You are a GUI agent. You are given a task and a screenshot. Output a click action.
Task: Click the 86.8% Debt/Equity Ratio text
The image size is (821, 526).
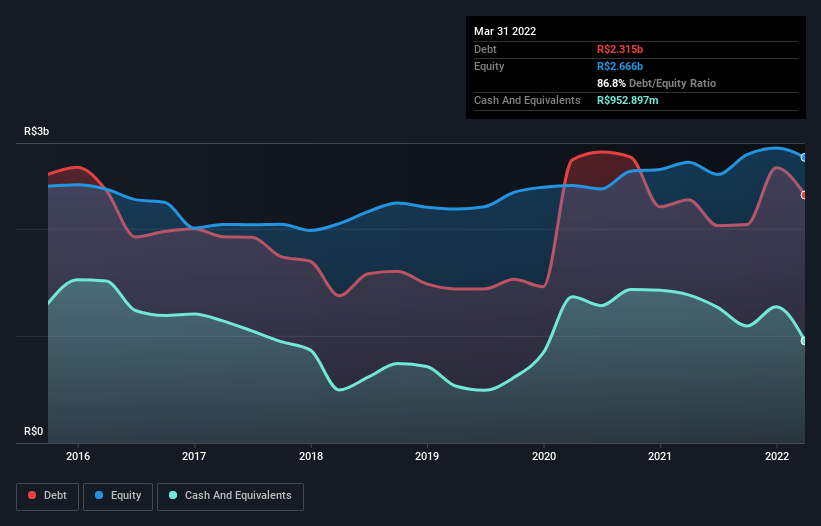point(657,83)
